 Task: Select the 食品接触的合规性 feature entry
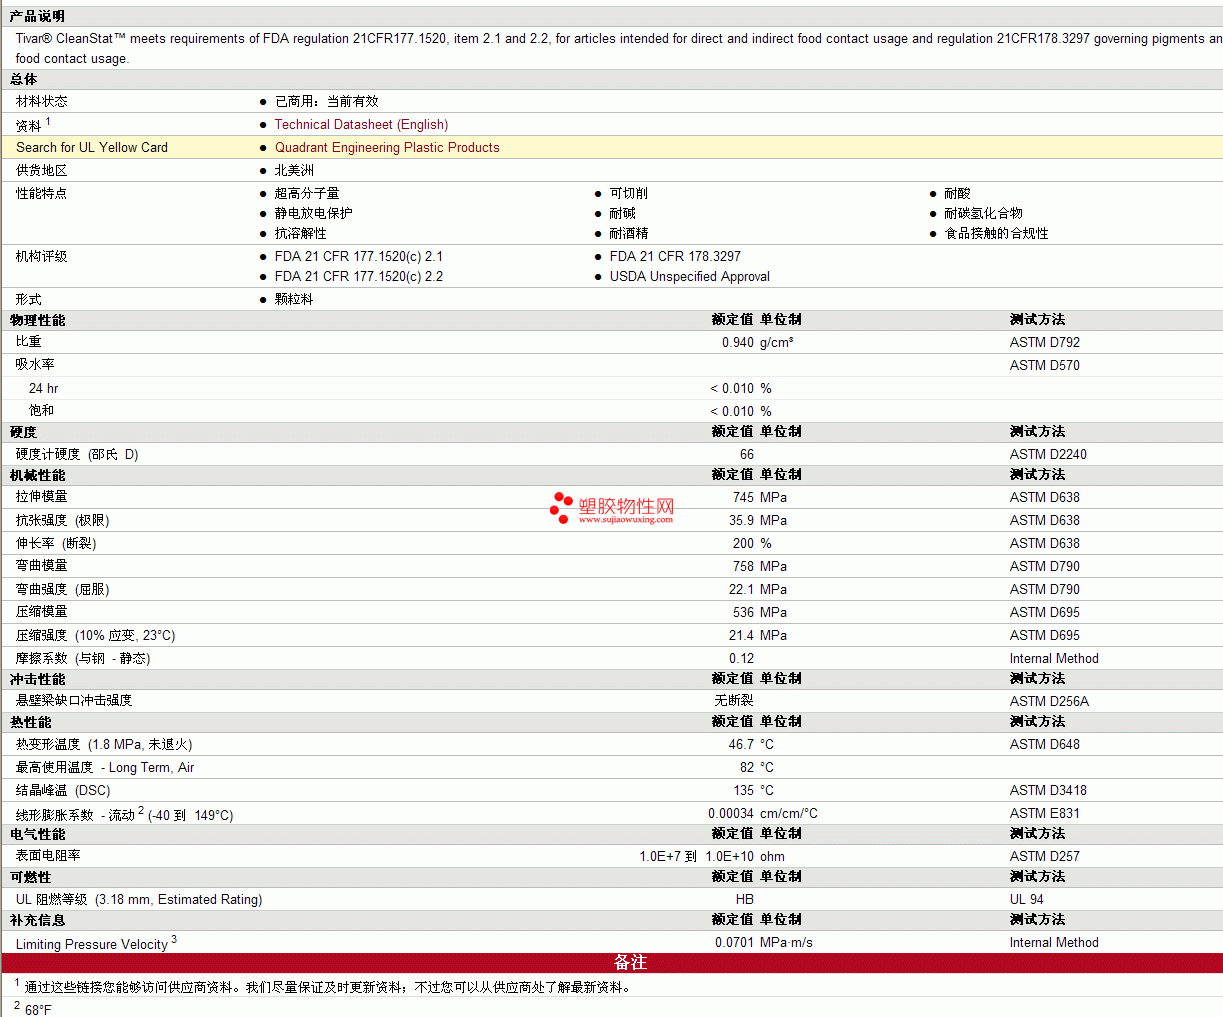point(997,233)
